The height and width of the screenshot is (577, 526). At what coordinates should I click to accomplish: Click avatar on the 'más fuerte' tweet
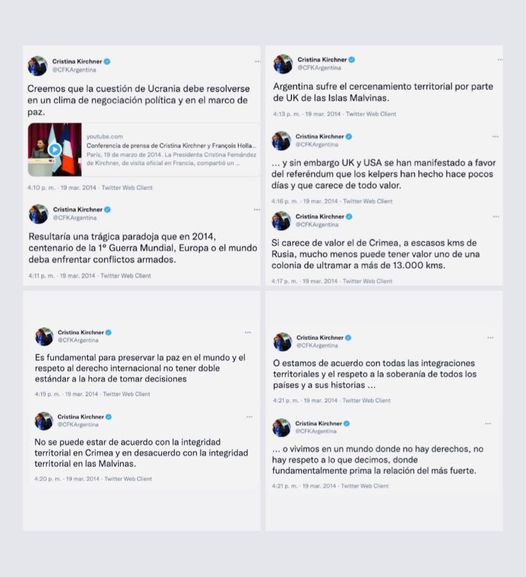(282, 428)
